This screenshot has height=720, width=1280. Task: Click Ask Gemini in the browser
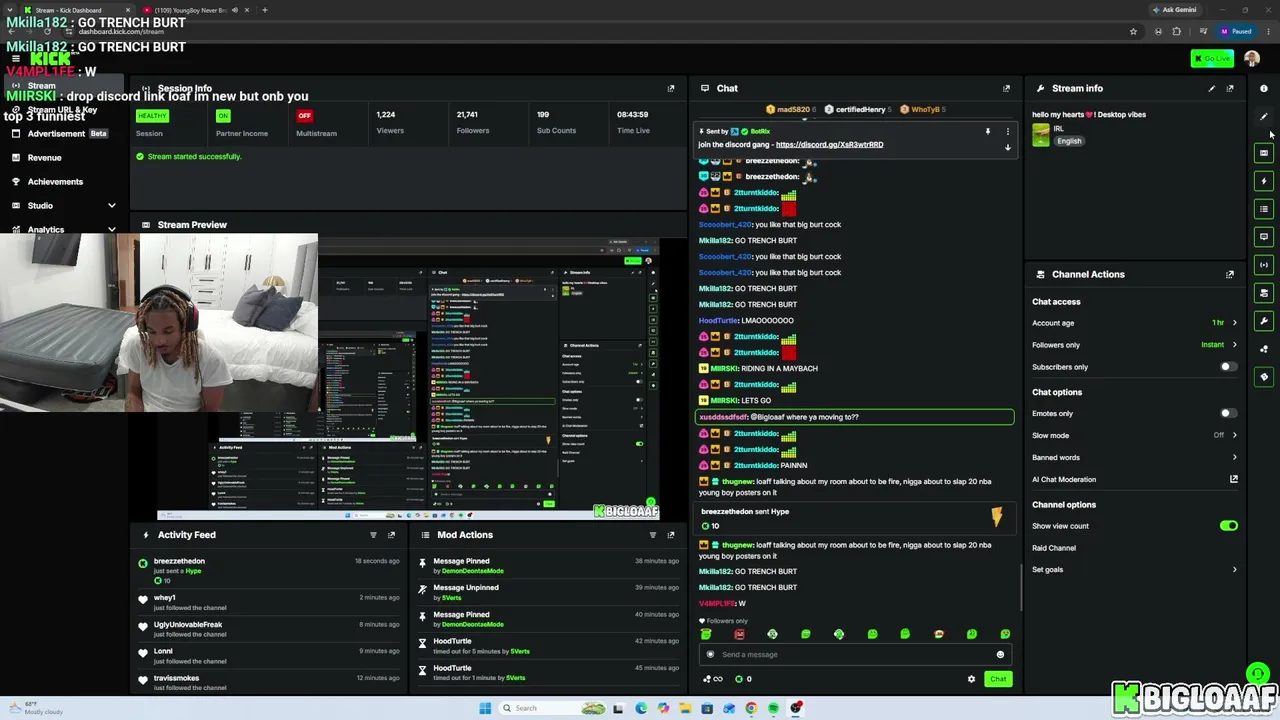point(1175,10)
